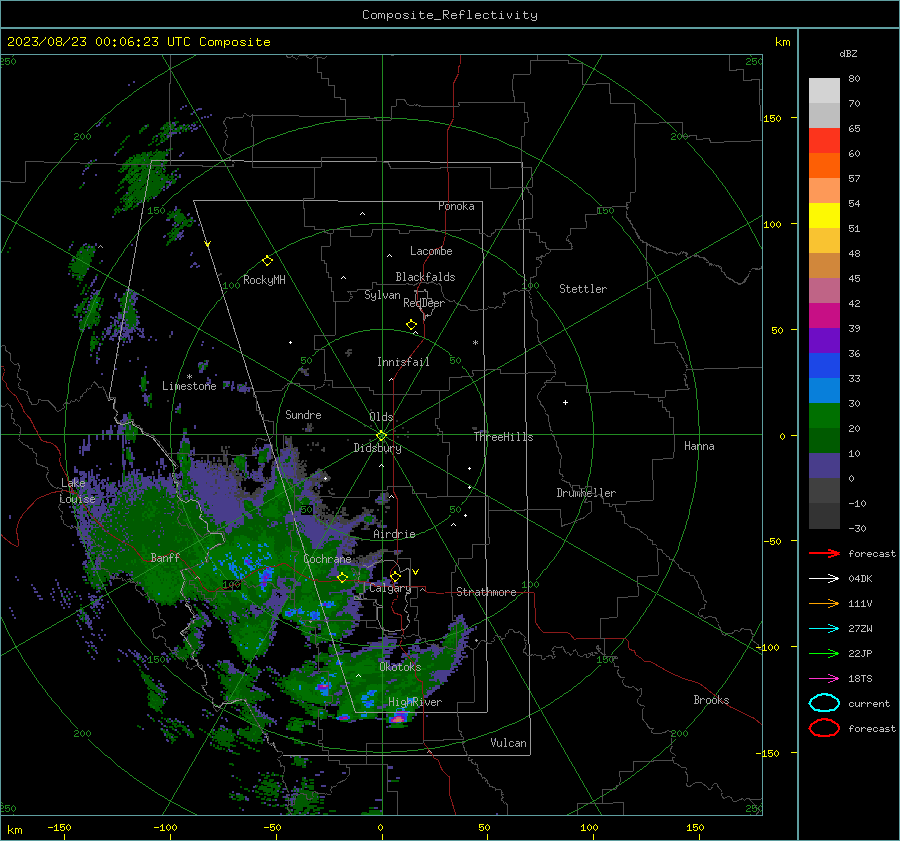Pick the green 22JP arrow in the legend
This screenshot has width=900, height=841.
coord(824,653)
